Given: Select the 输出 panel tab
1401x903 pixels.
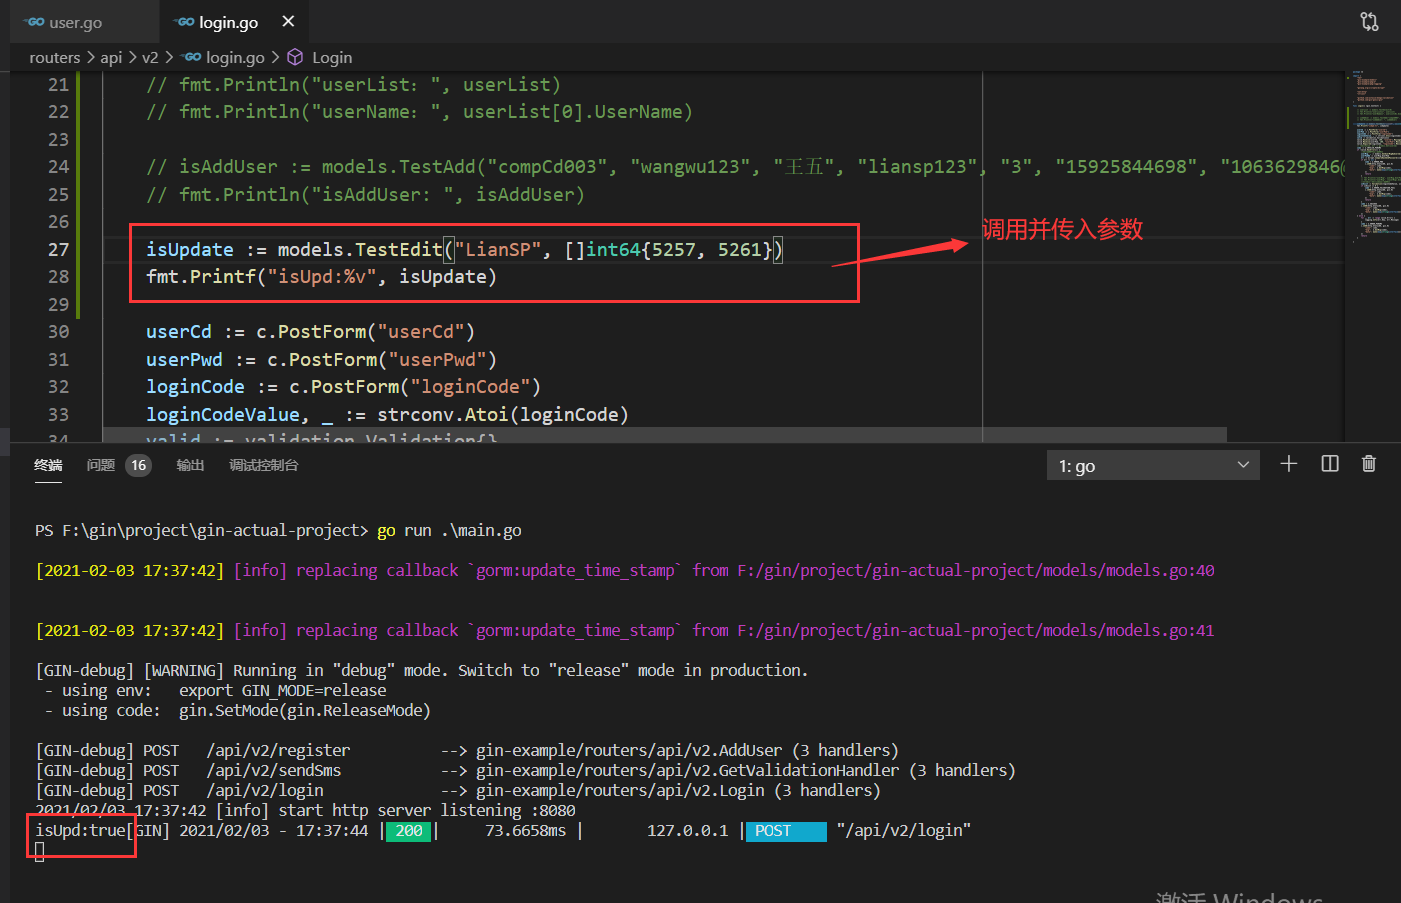Looking at the screenshot, I should click(189, 464).
